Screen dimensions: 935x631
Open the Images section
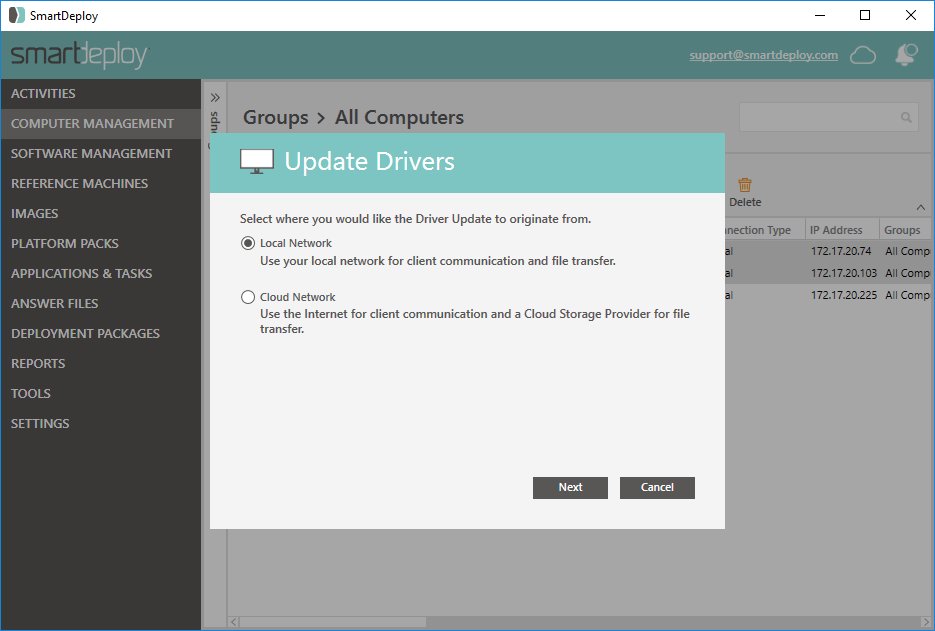[x=35, y=213]
